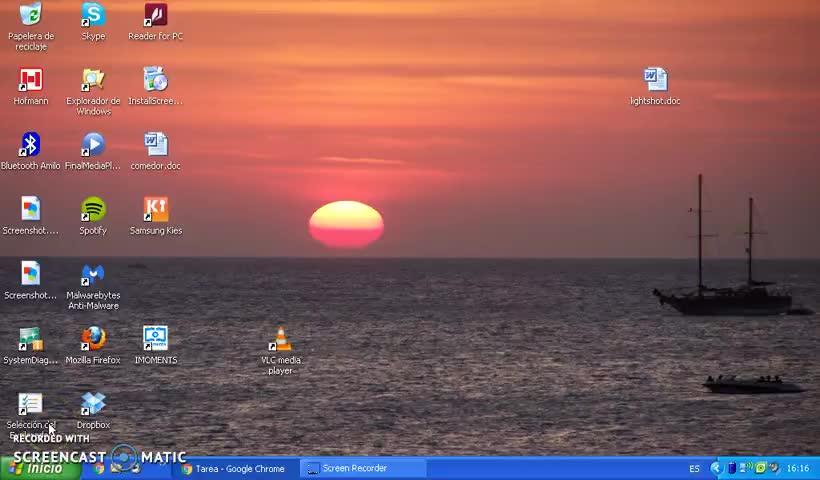Open the ES language bar selector

click(x=694, y=468)
